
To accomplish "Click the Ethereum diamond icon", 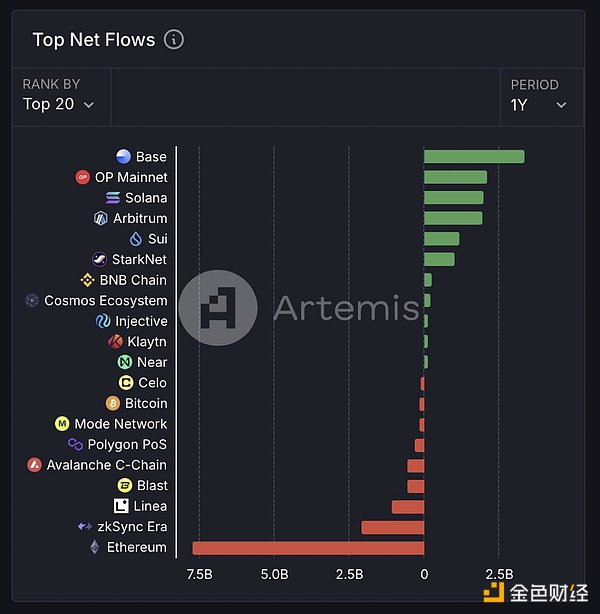I will 95,547.
